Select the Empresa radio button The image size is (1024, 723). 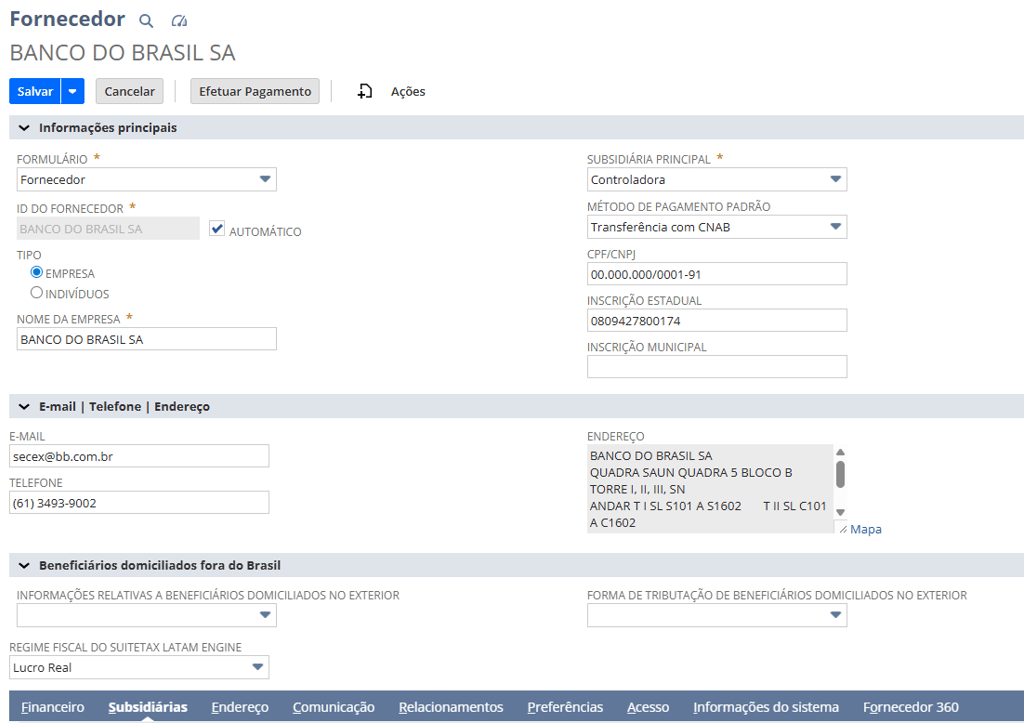click(x=37, y=272)
